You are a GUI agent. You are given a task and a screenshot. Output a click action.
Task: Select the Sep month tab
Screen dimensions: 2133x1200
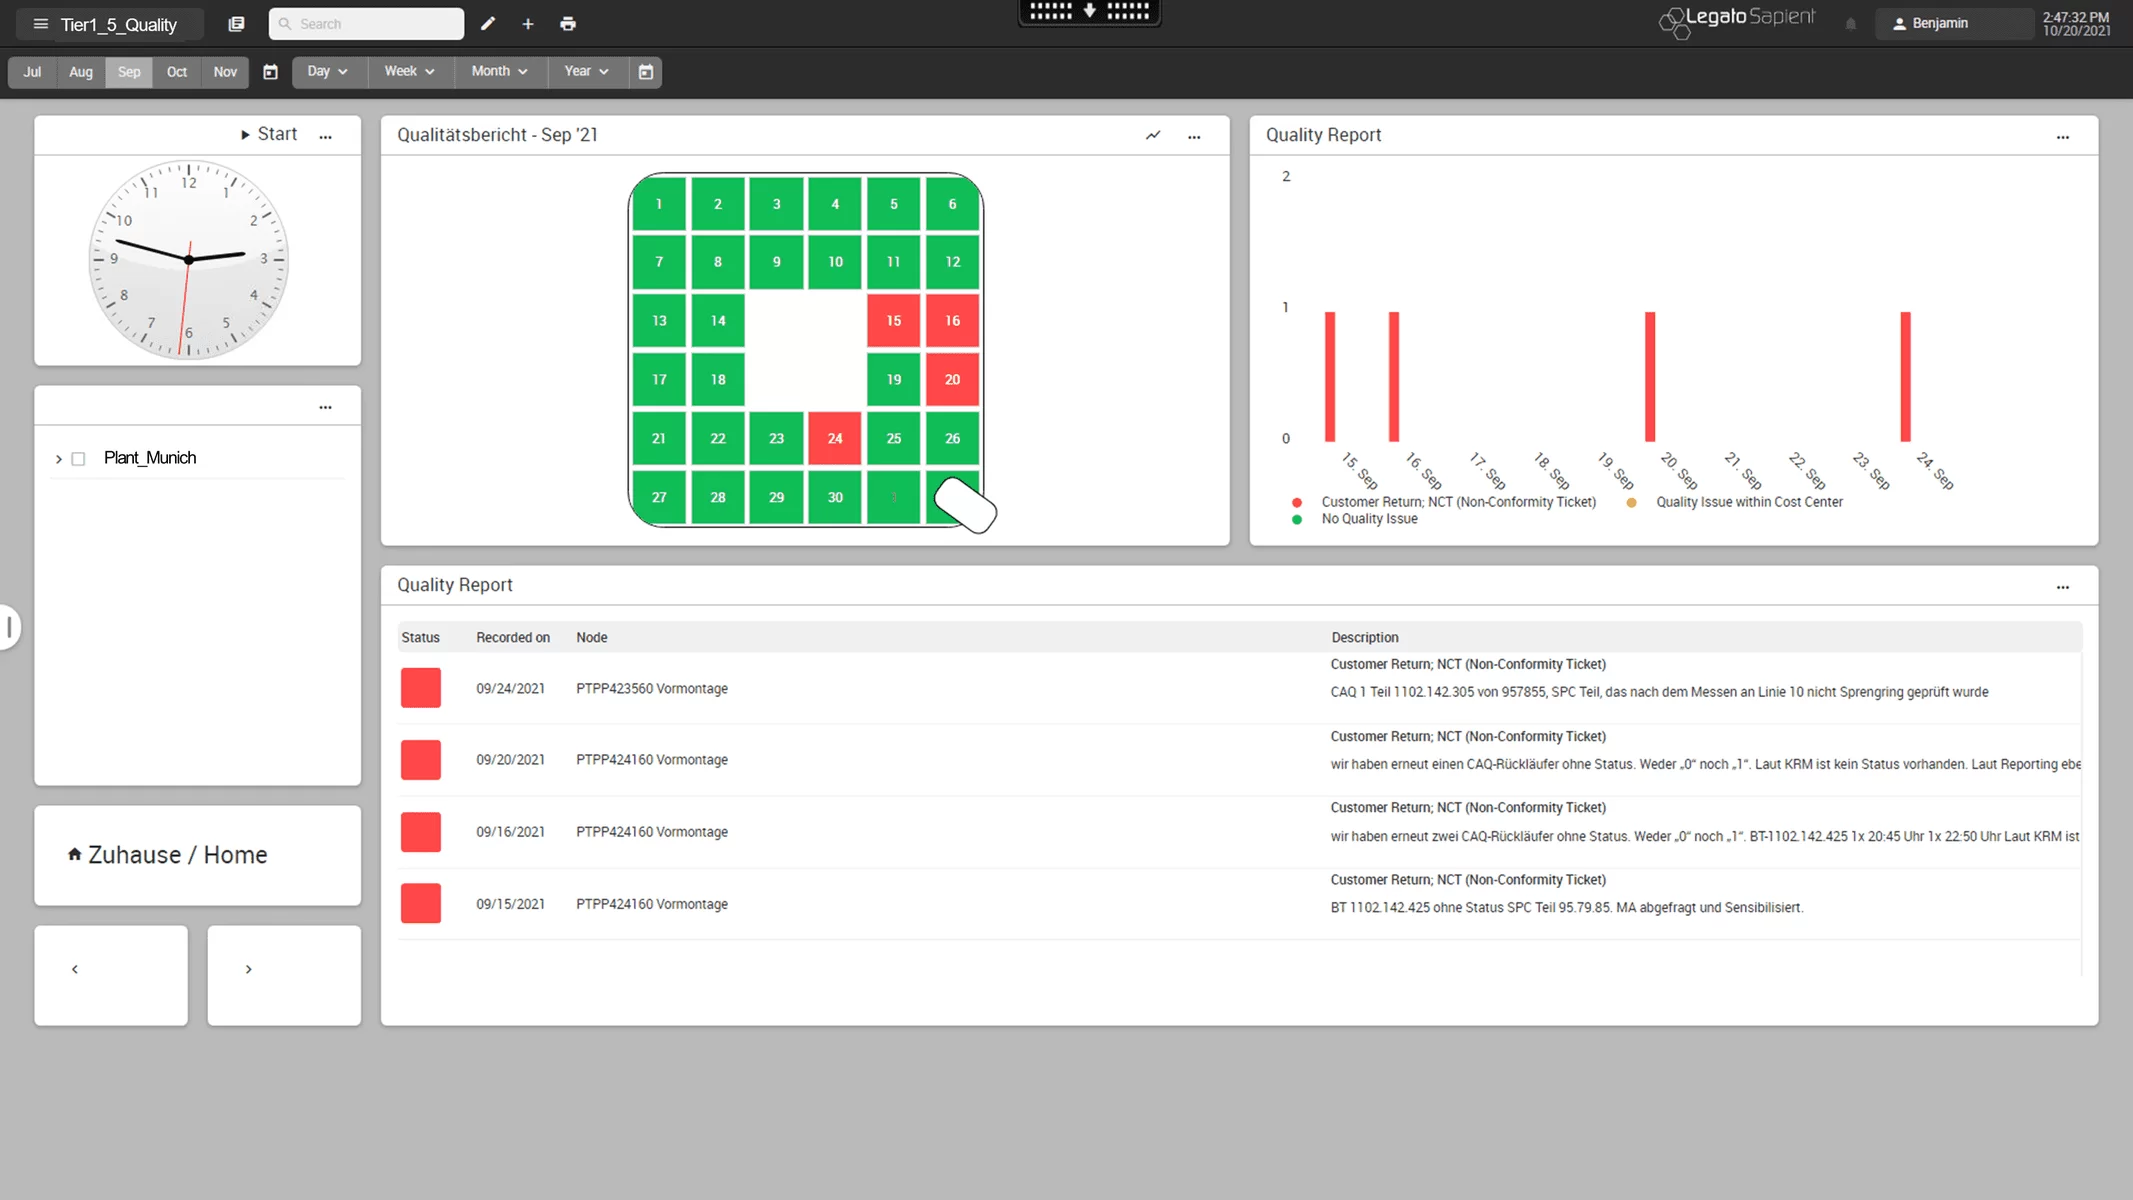[x=129, y=72]
